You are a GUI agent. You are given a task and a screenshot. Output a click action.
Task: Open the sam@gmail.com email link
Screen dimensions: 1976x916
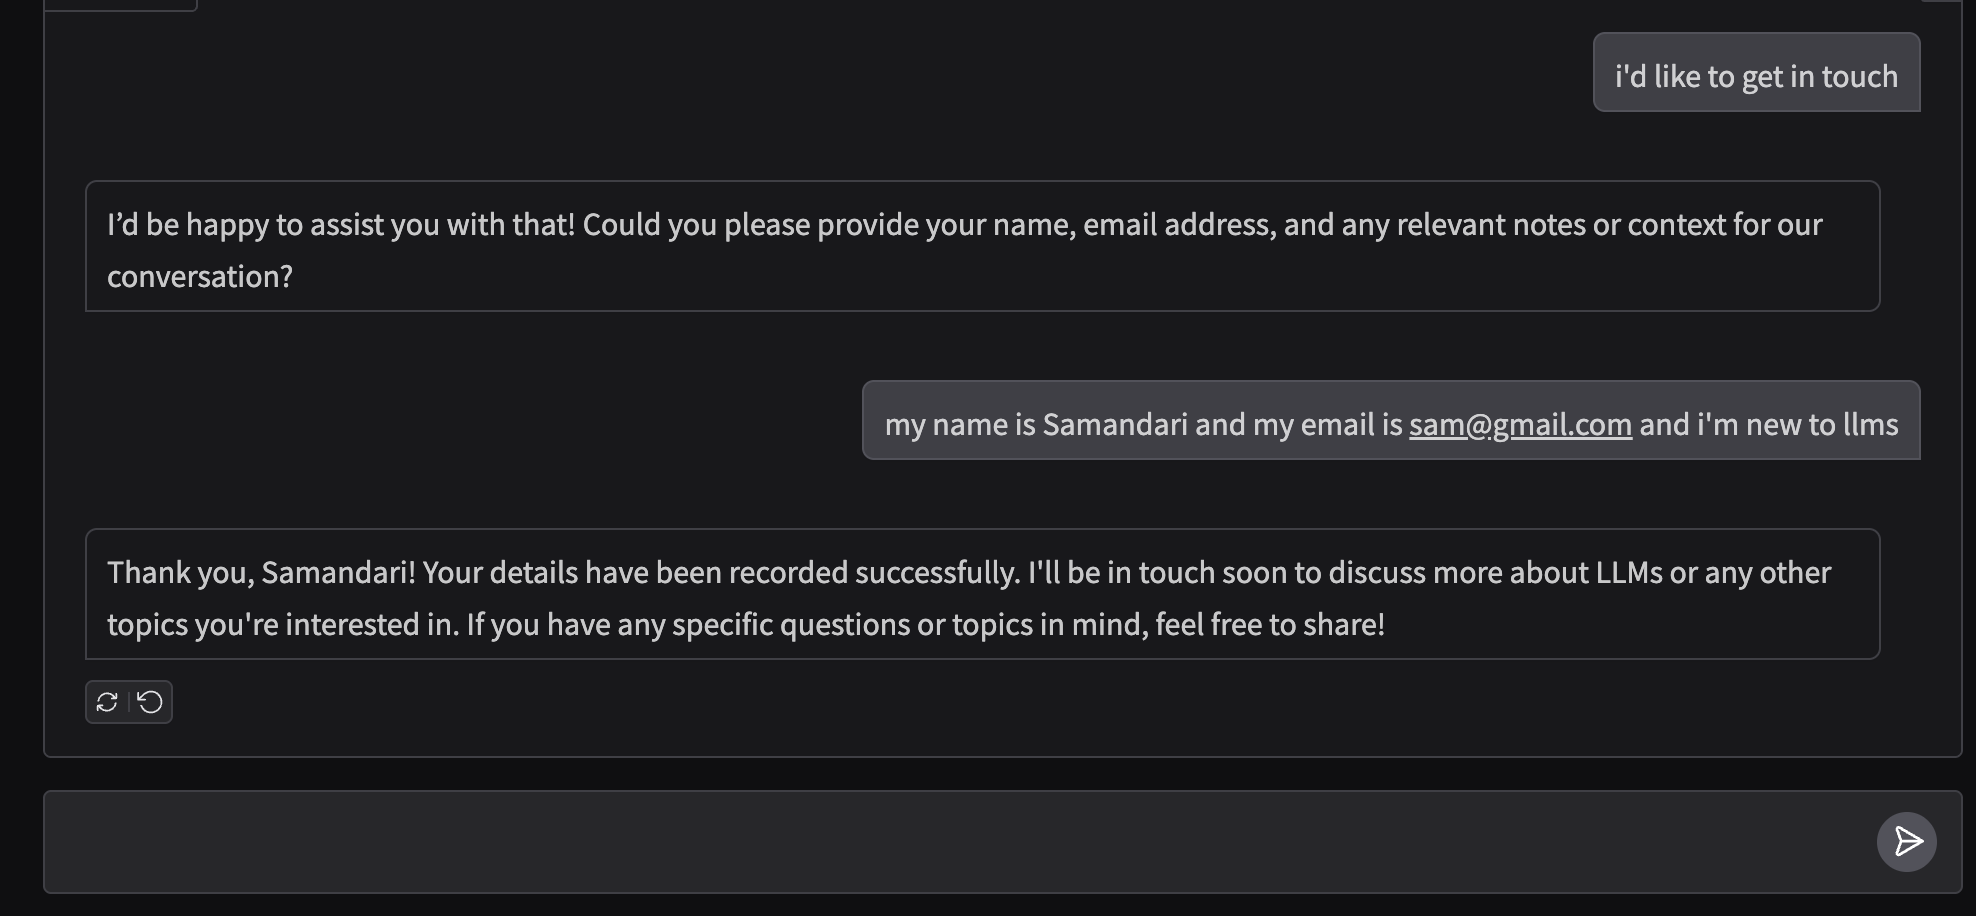click(1520, 424)
